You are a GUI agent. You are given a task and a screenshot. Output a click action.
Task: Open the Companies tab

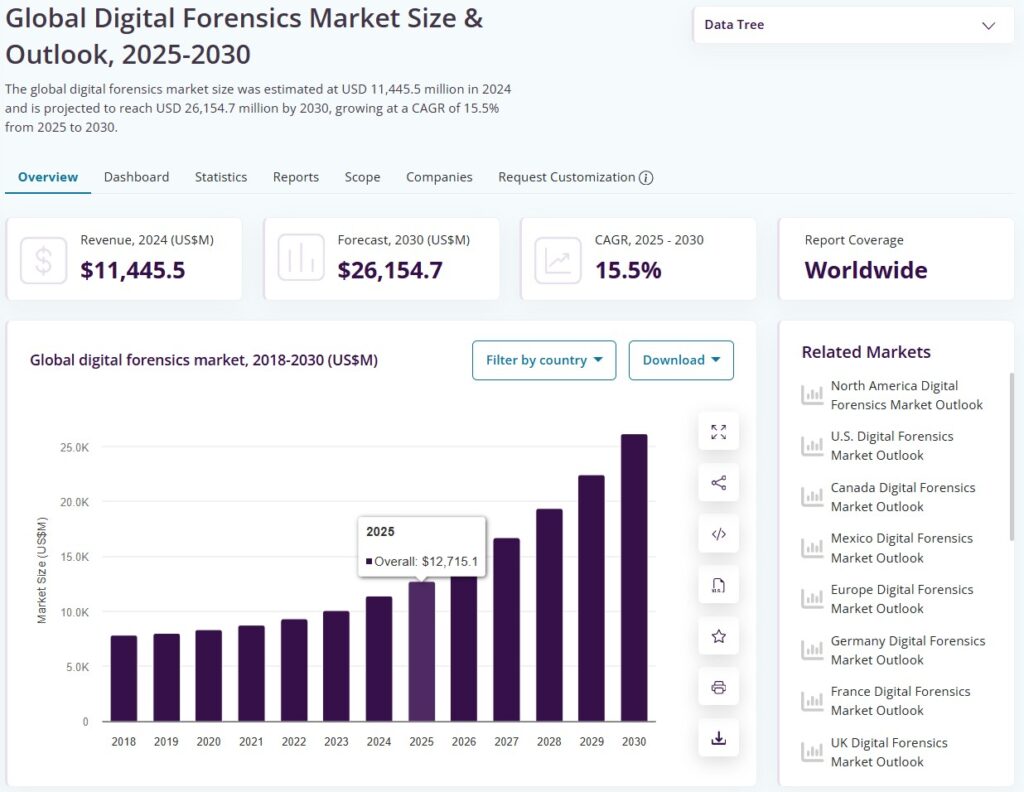(x=439, y=177)
